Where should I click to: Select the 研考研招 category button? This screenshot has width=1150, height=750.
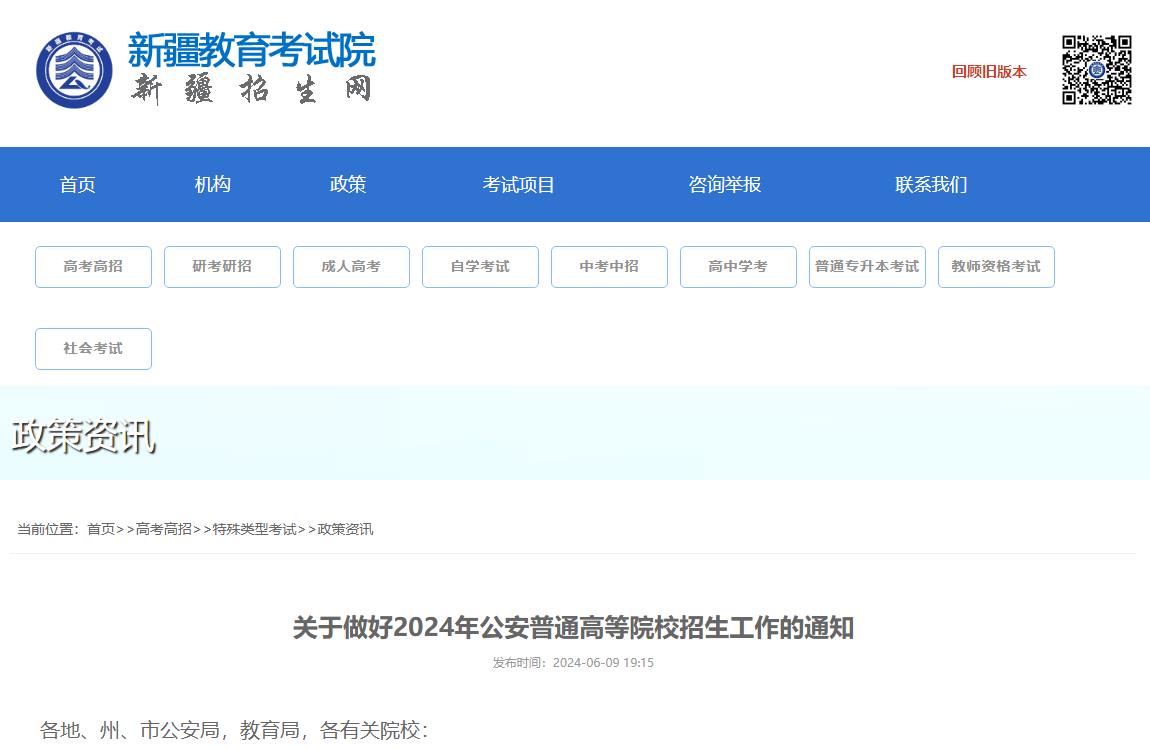pos(222,266)
